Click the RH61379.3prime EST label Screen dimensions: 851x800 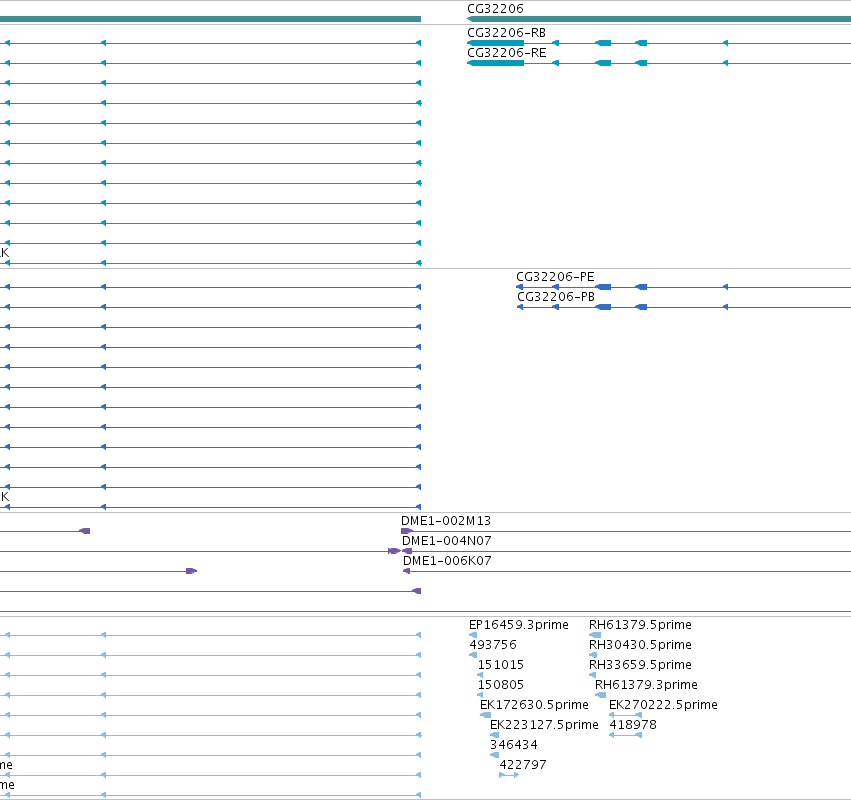(x=646, y=685)
